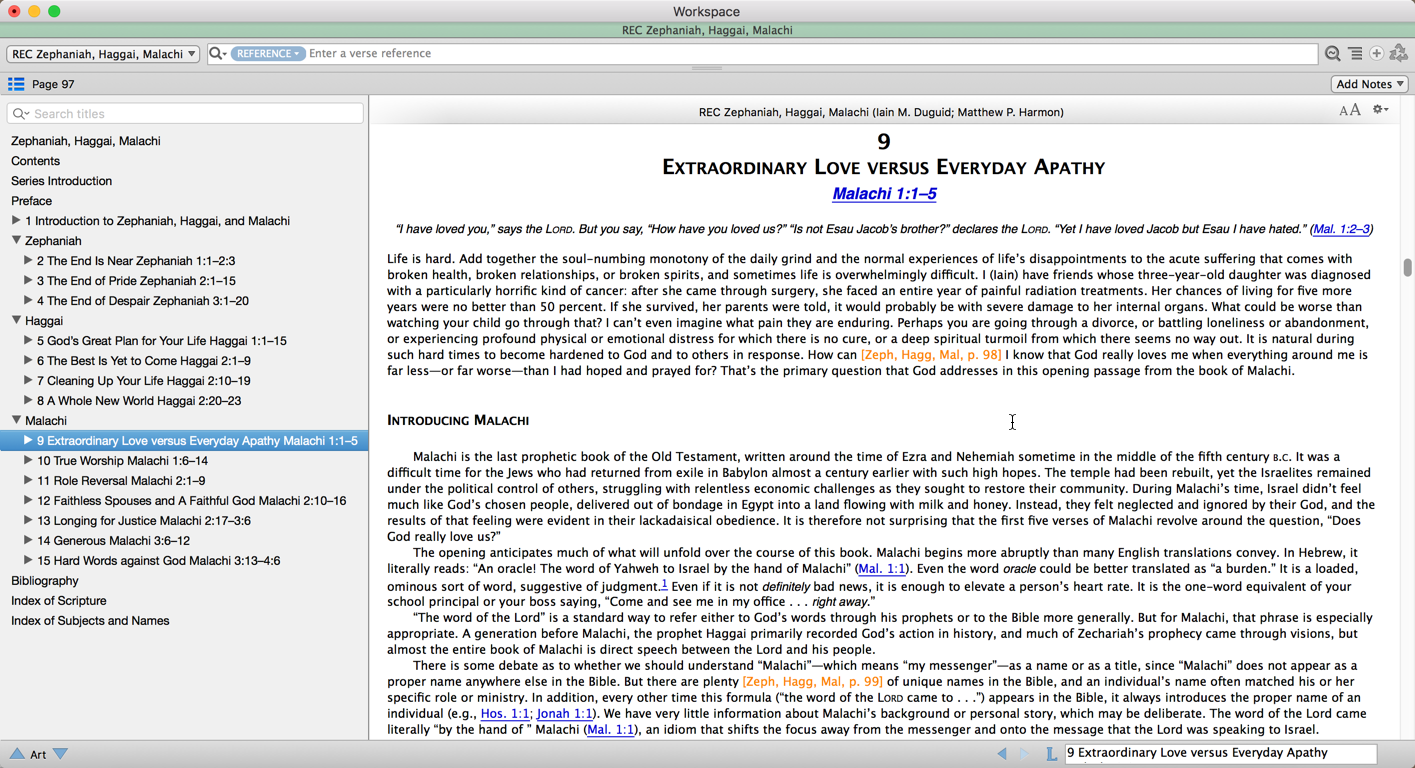Open the research/analysis magnifier icon
The width and height of the screenshot is (1415, 768).
[1333, 54]
